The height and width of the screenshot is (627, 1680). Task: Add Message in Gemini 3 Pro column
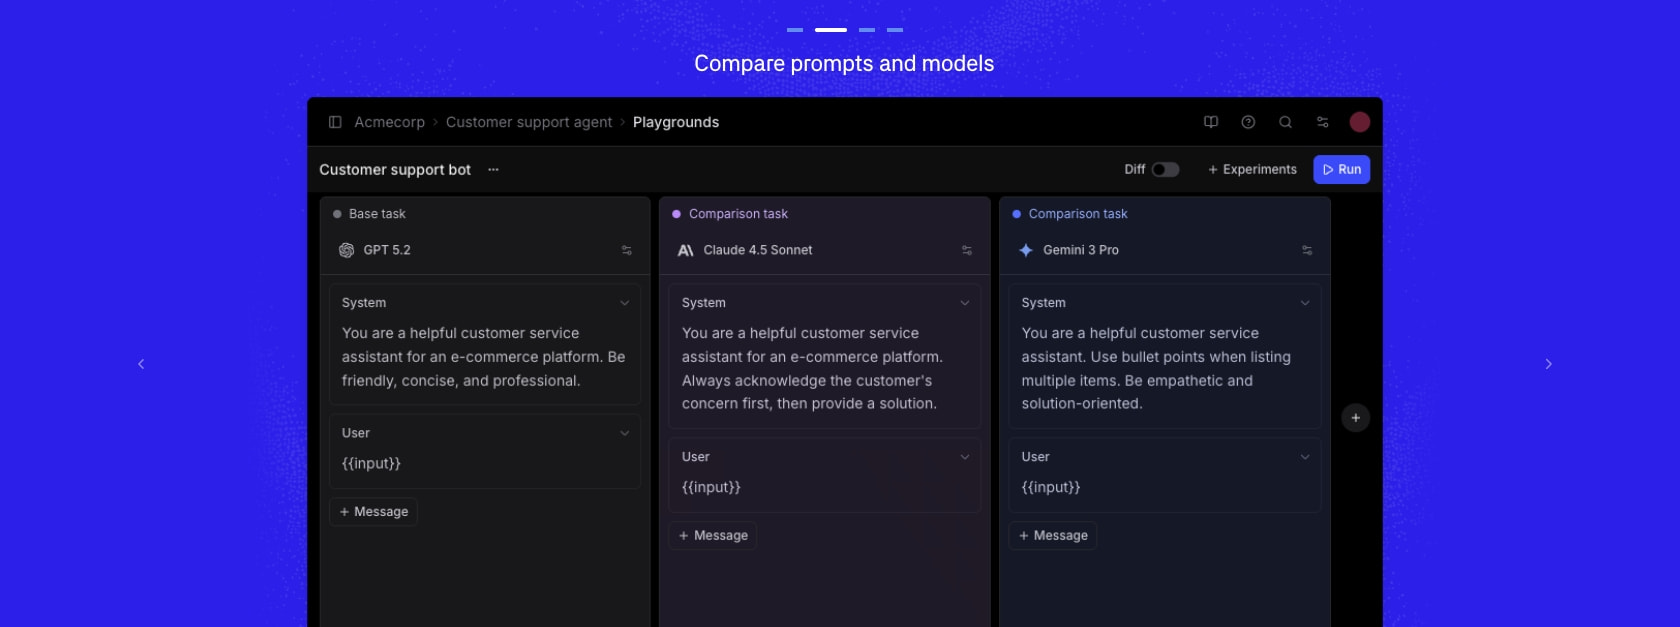click(x=1053, y=536)
